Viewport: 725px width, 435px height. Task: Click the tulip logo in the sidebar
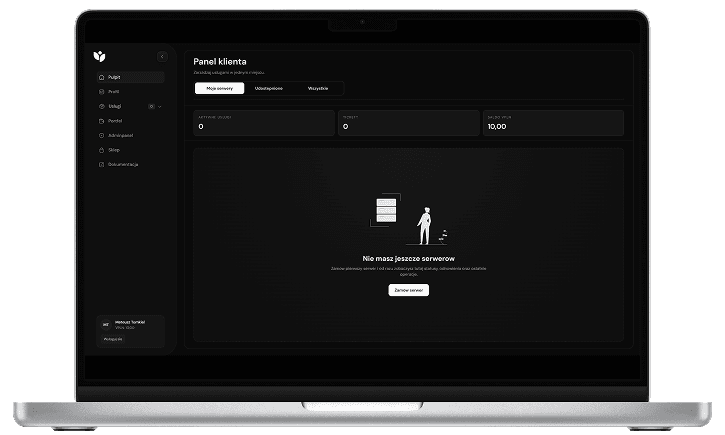(99, 56)
